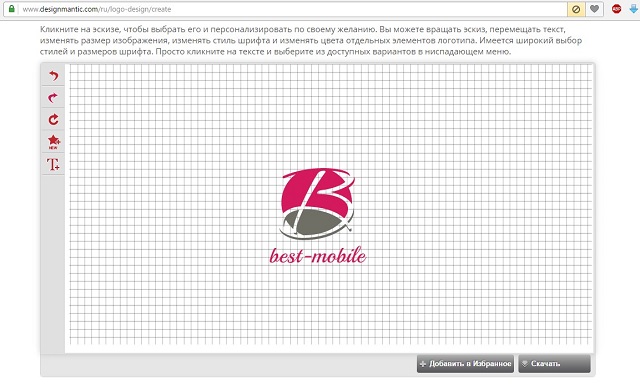Click the browser address bar URL
Viewport: 640px width, 385px height.
tap(97, 9)
